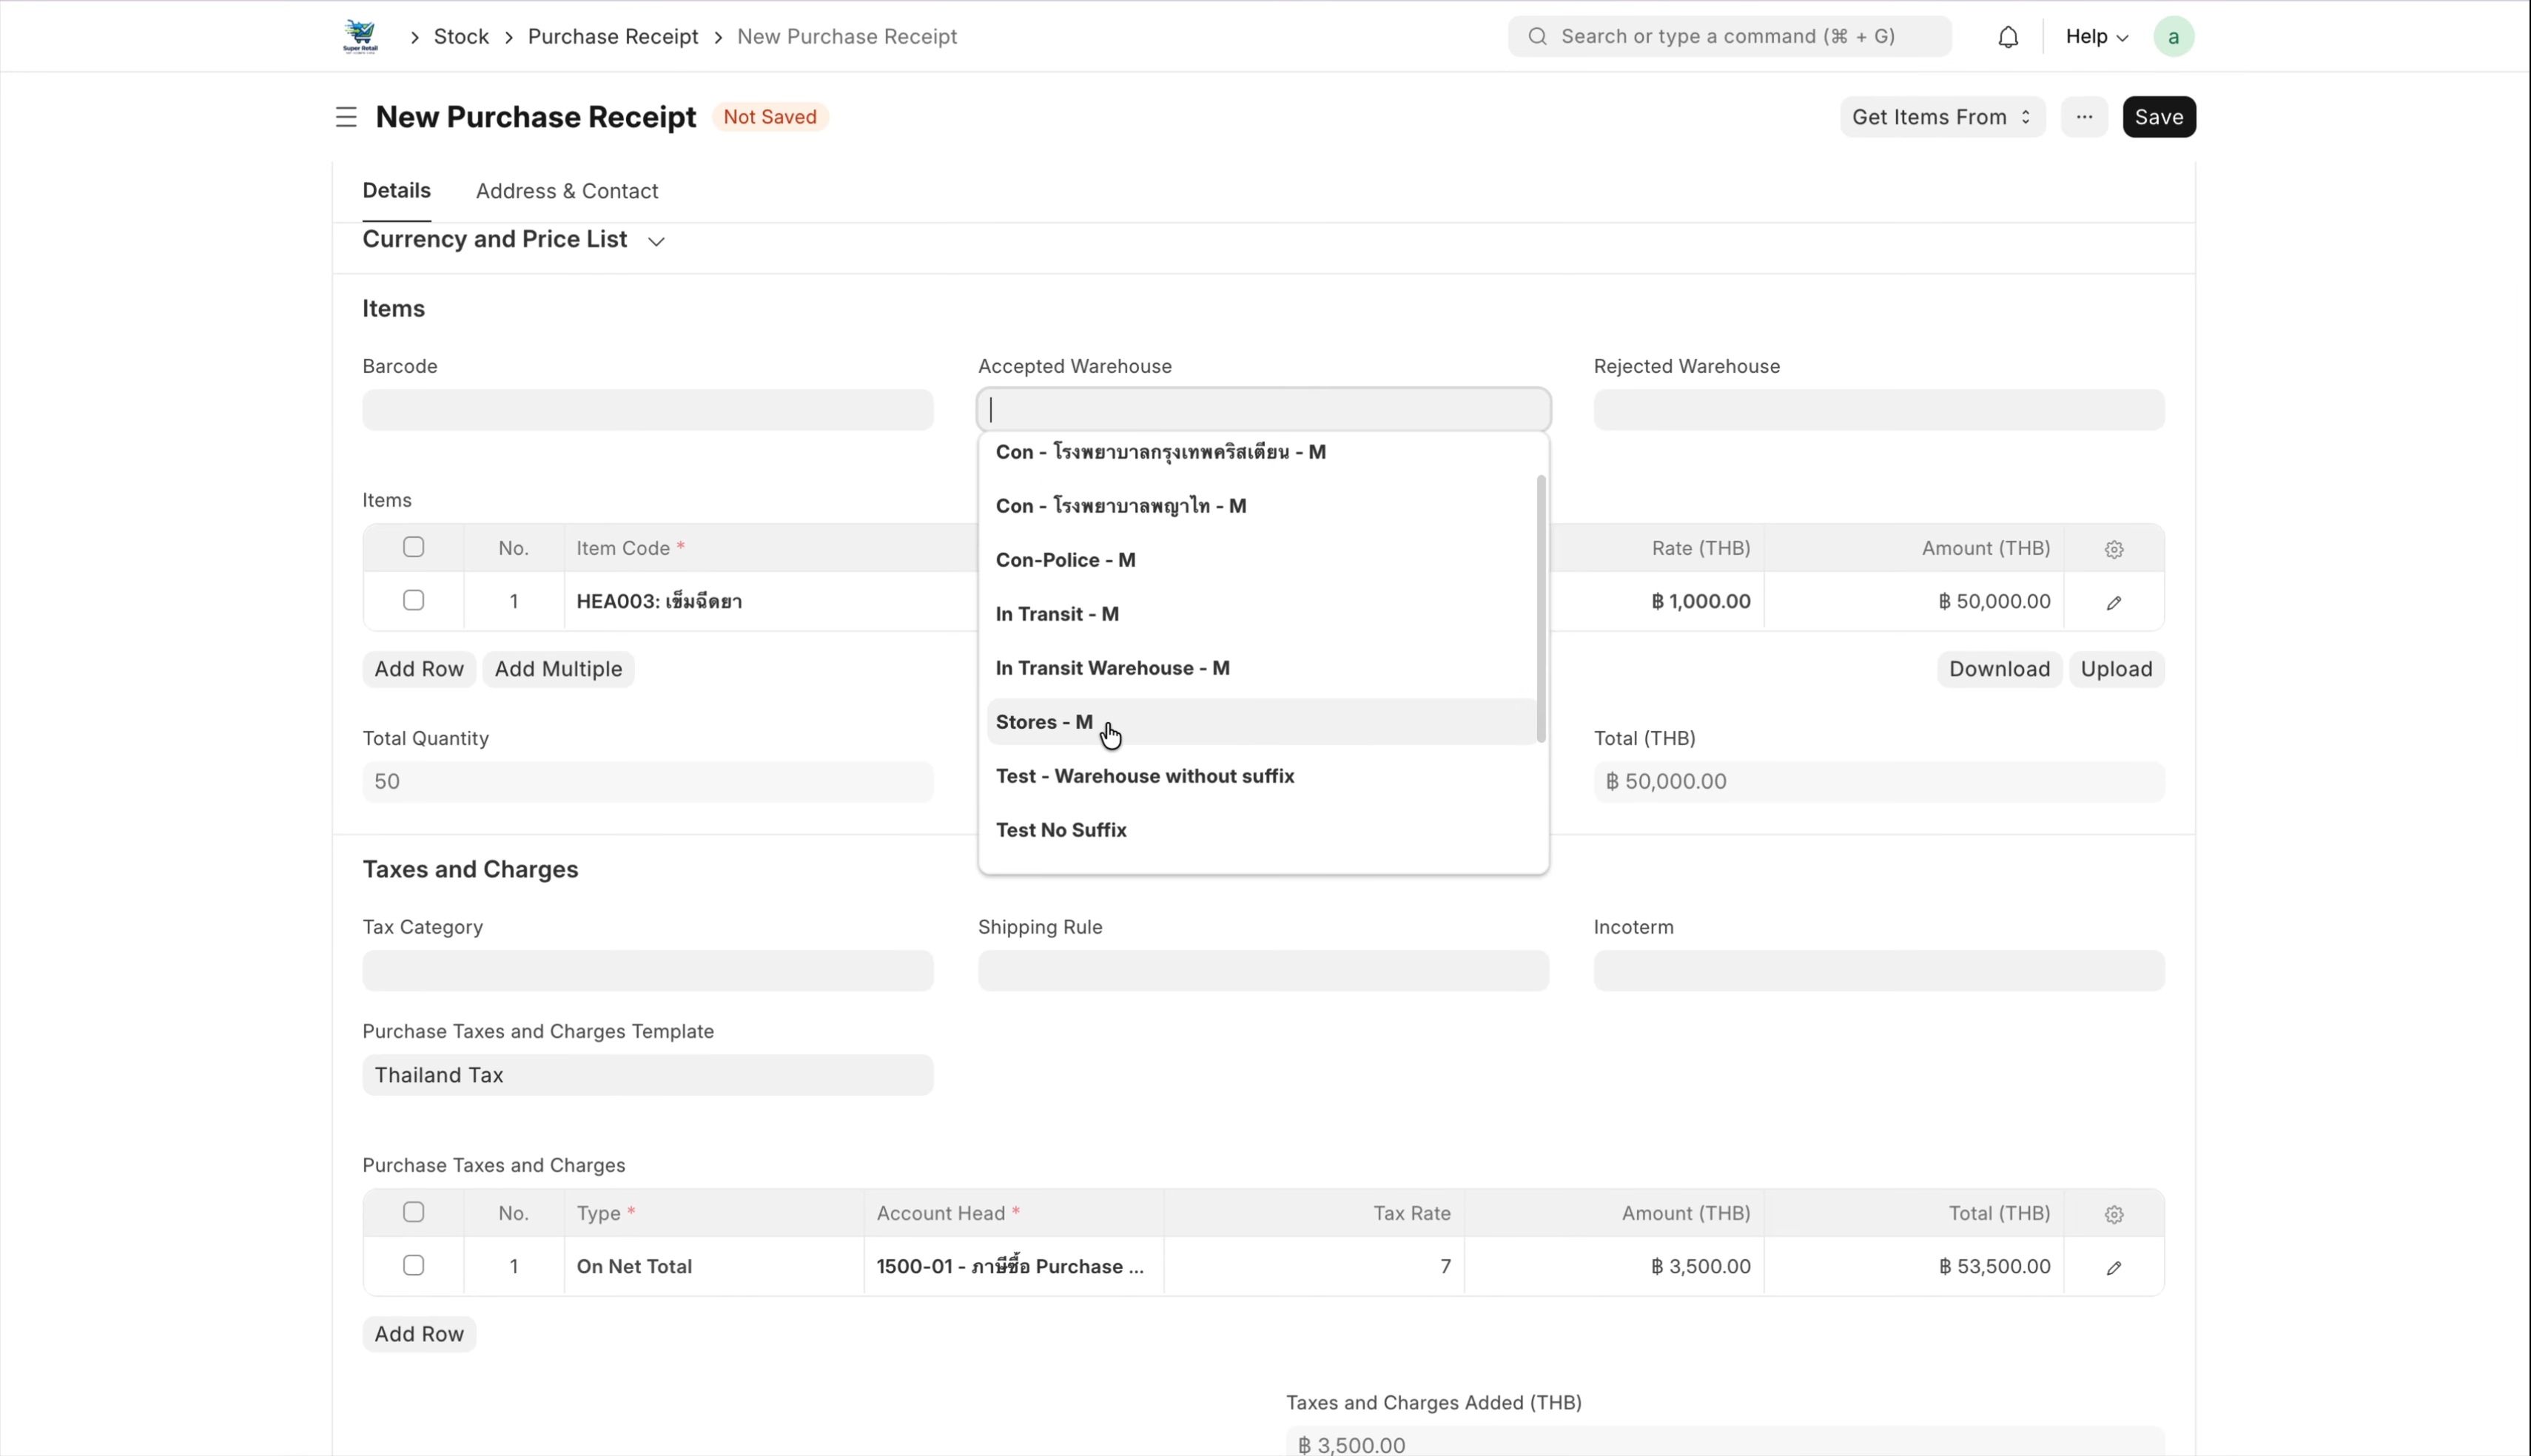Click the tax rate 7 cell

[x=1314, y=1266]
